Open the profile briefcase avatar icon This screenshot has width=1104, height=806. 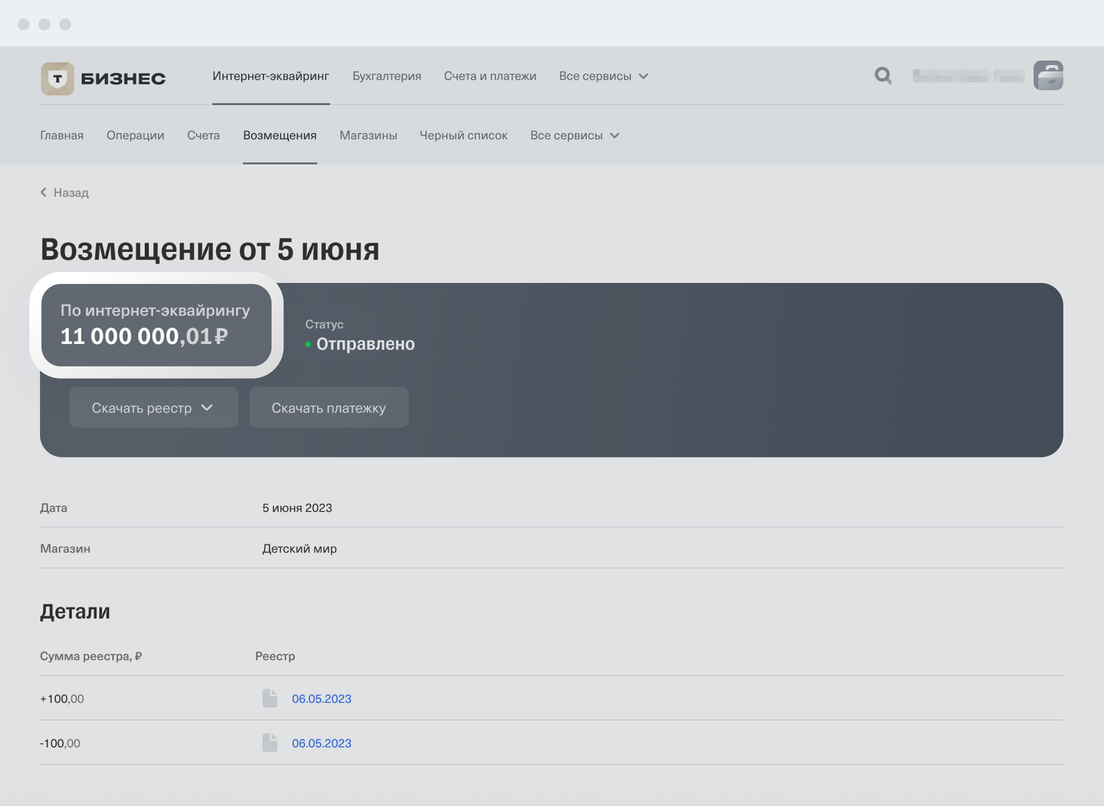[1048, 75]
